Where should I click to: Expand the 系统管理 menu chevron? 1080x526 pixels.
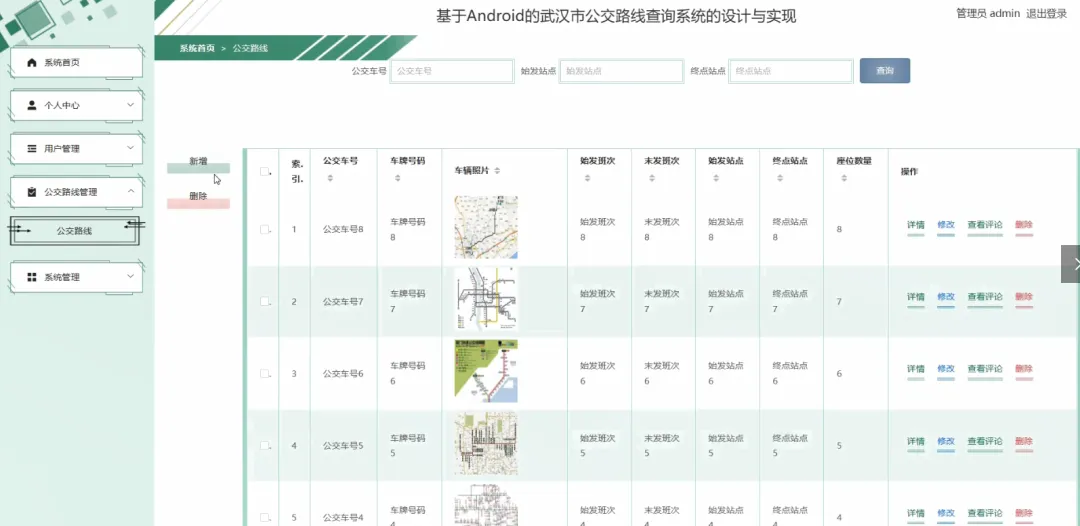pos(131,276)
